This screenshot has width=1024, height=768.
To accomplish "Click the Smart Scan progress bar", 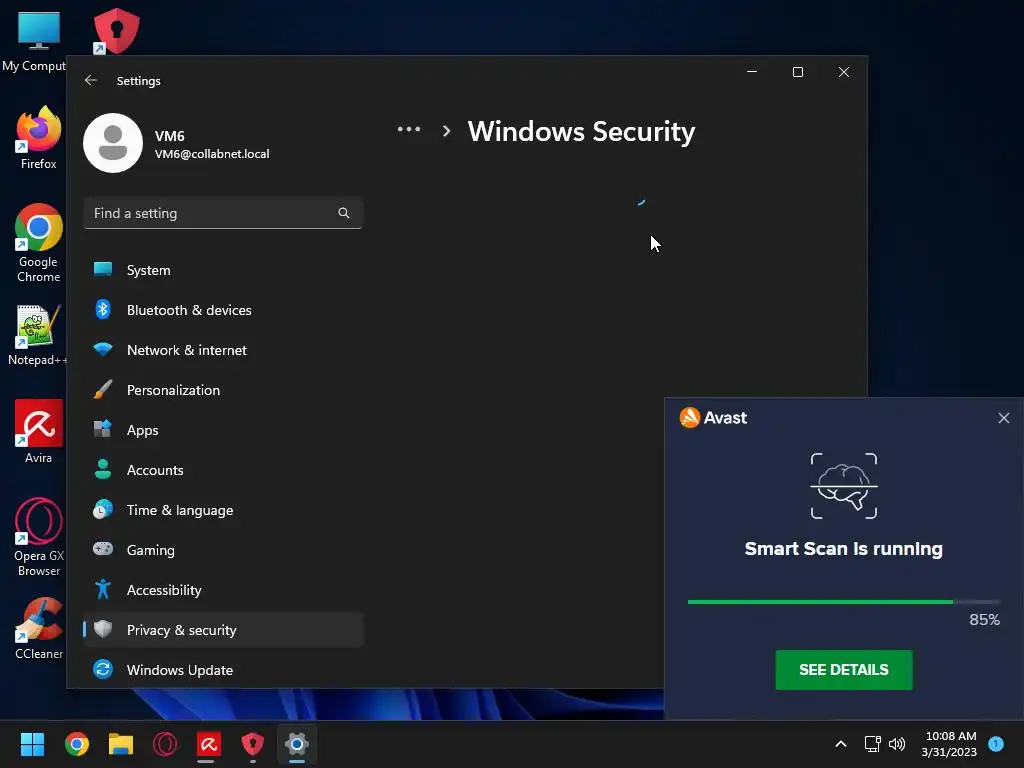I will click(843, 601).
